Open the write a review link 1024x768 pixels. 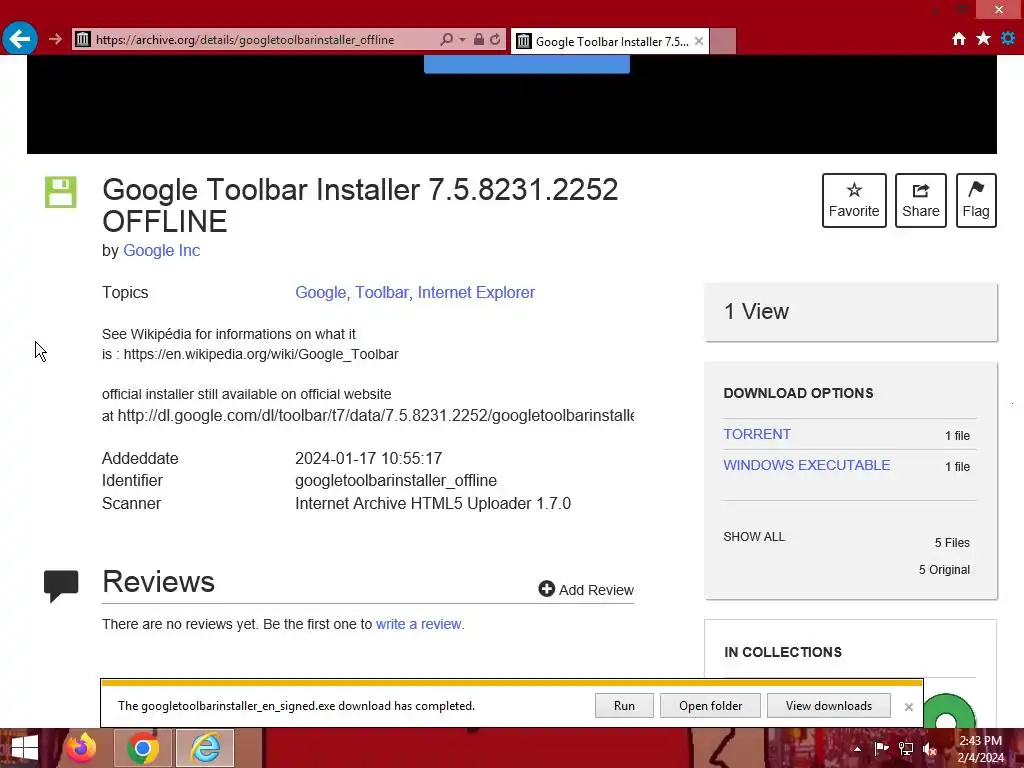point(419,624)
